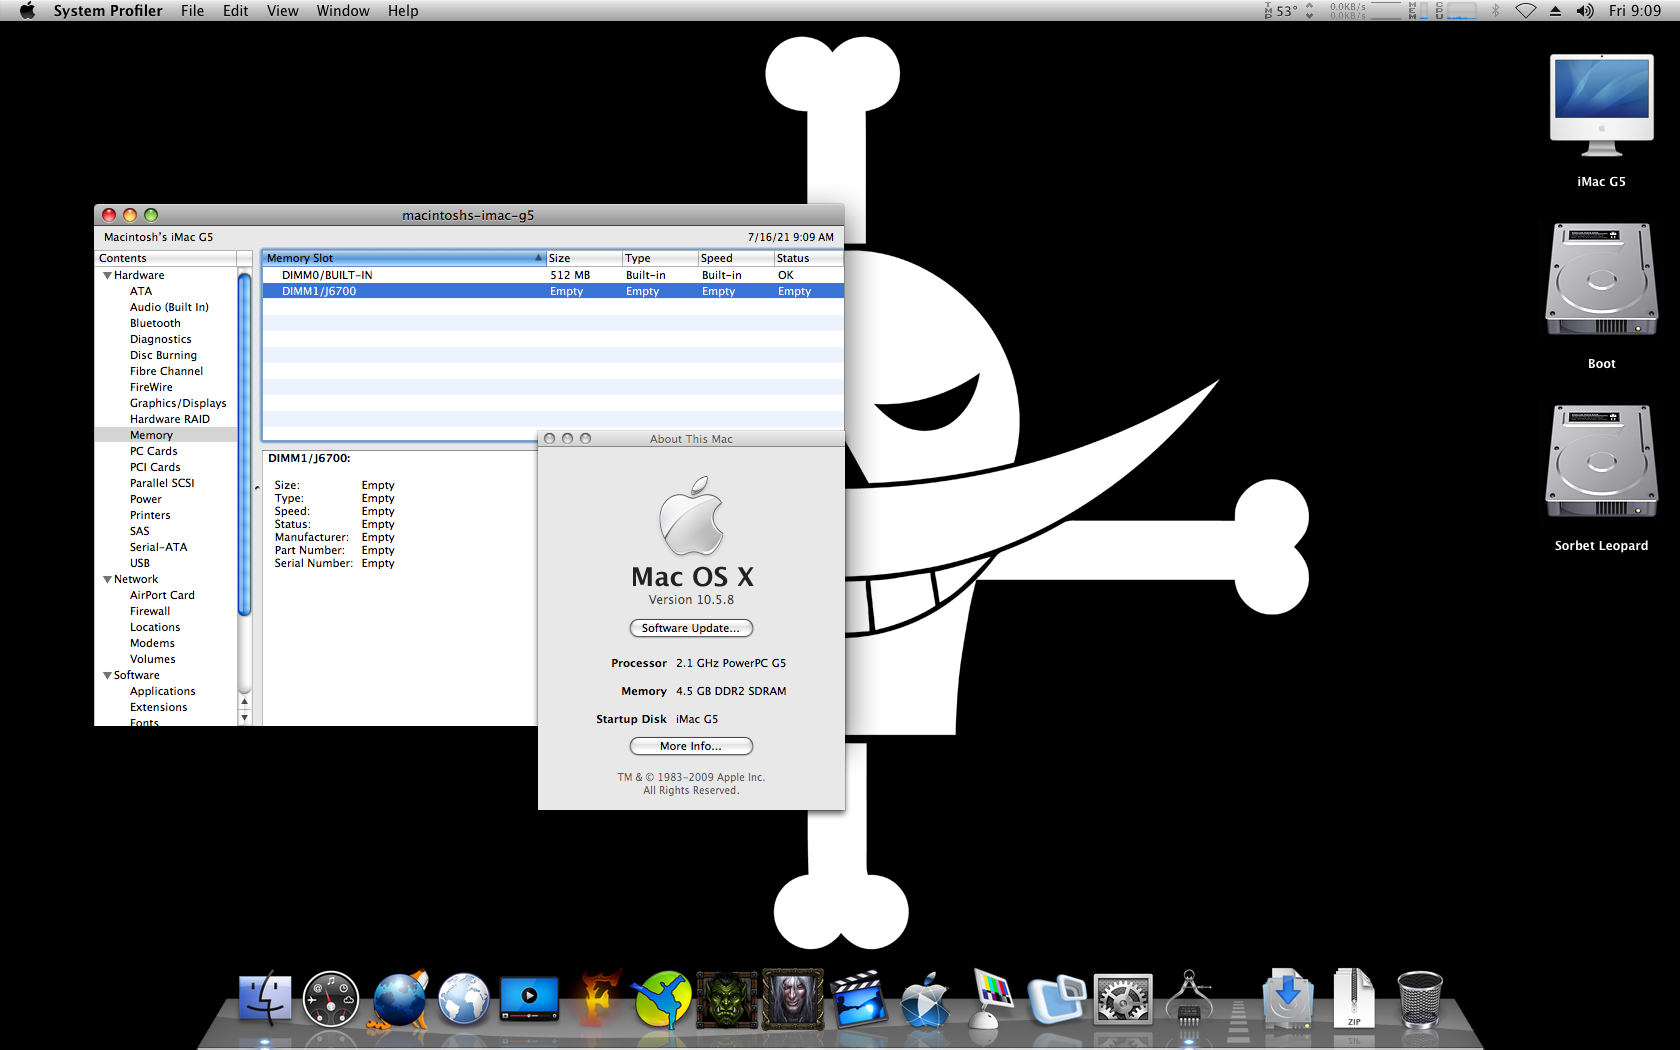Open the flaming F app in Dock
Image resolution: width=1680 pixels, height=1050 pixels.
tap(597, 999)
